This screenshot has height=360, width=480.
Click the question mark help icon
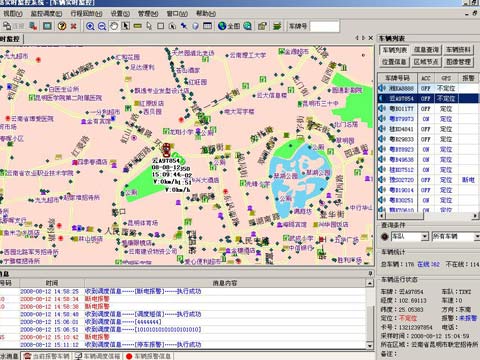coord(62,26)
